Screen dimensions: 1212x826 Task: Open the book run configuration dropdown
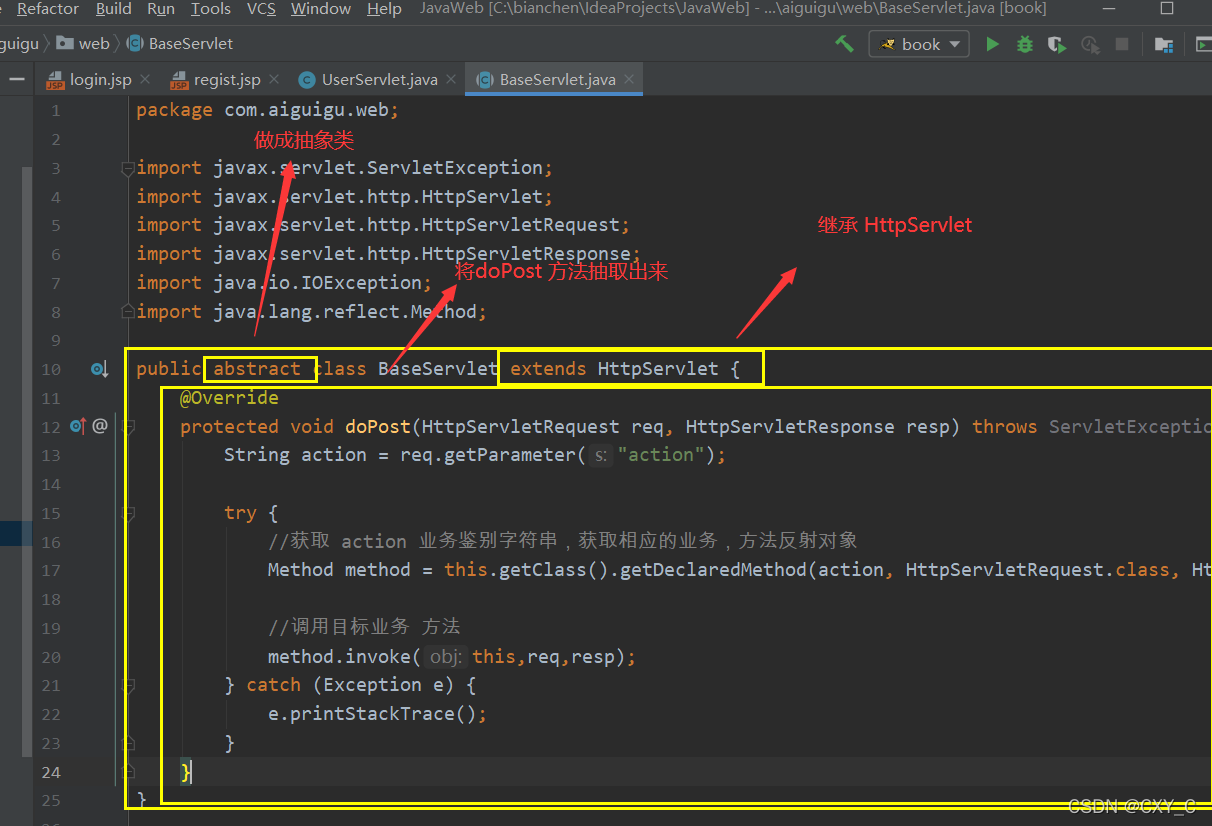click(920, 44)
